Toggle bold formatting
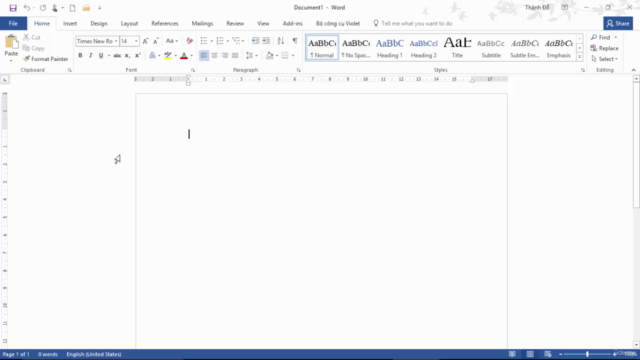 pyautogui.click(x=80, y=56)
